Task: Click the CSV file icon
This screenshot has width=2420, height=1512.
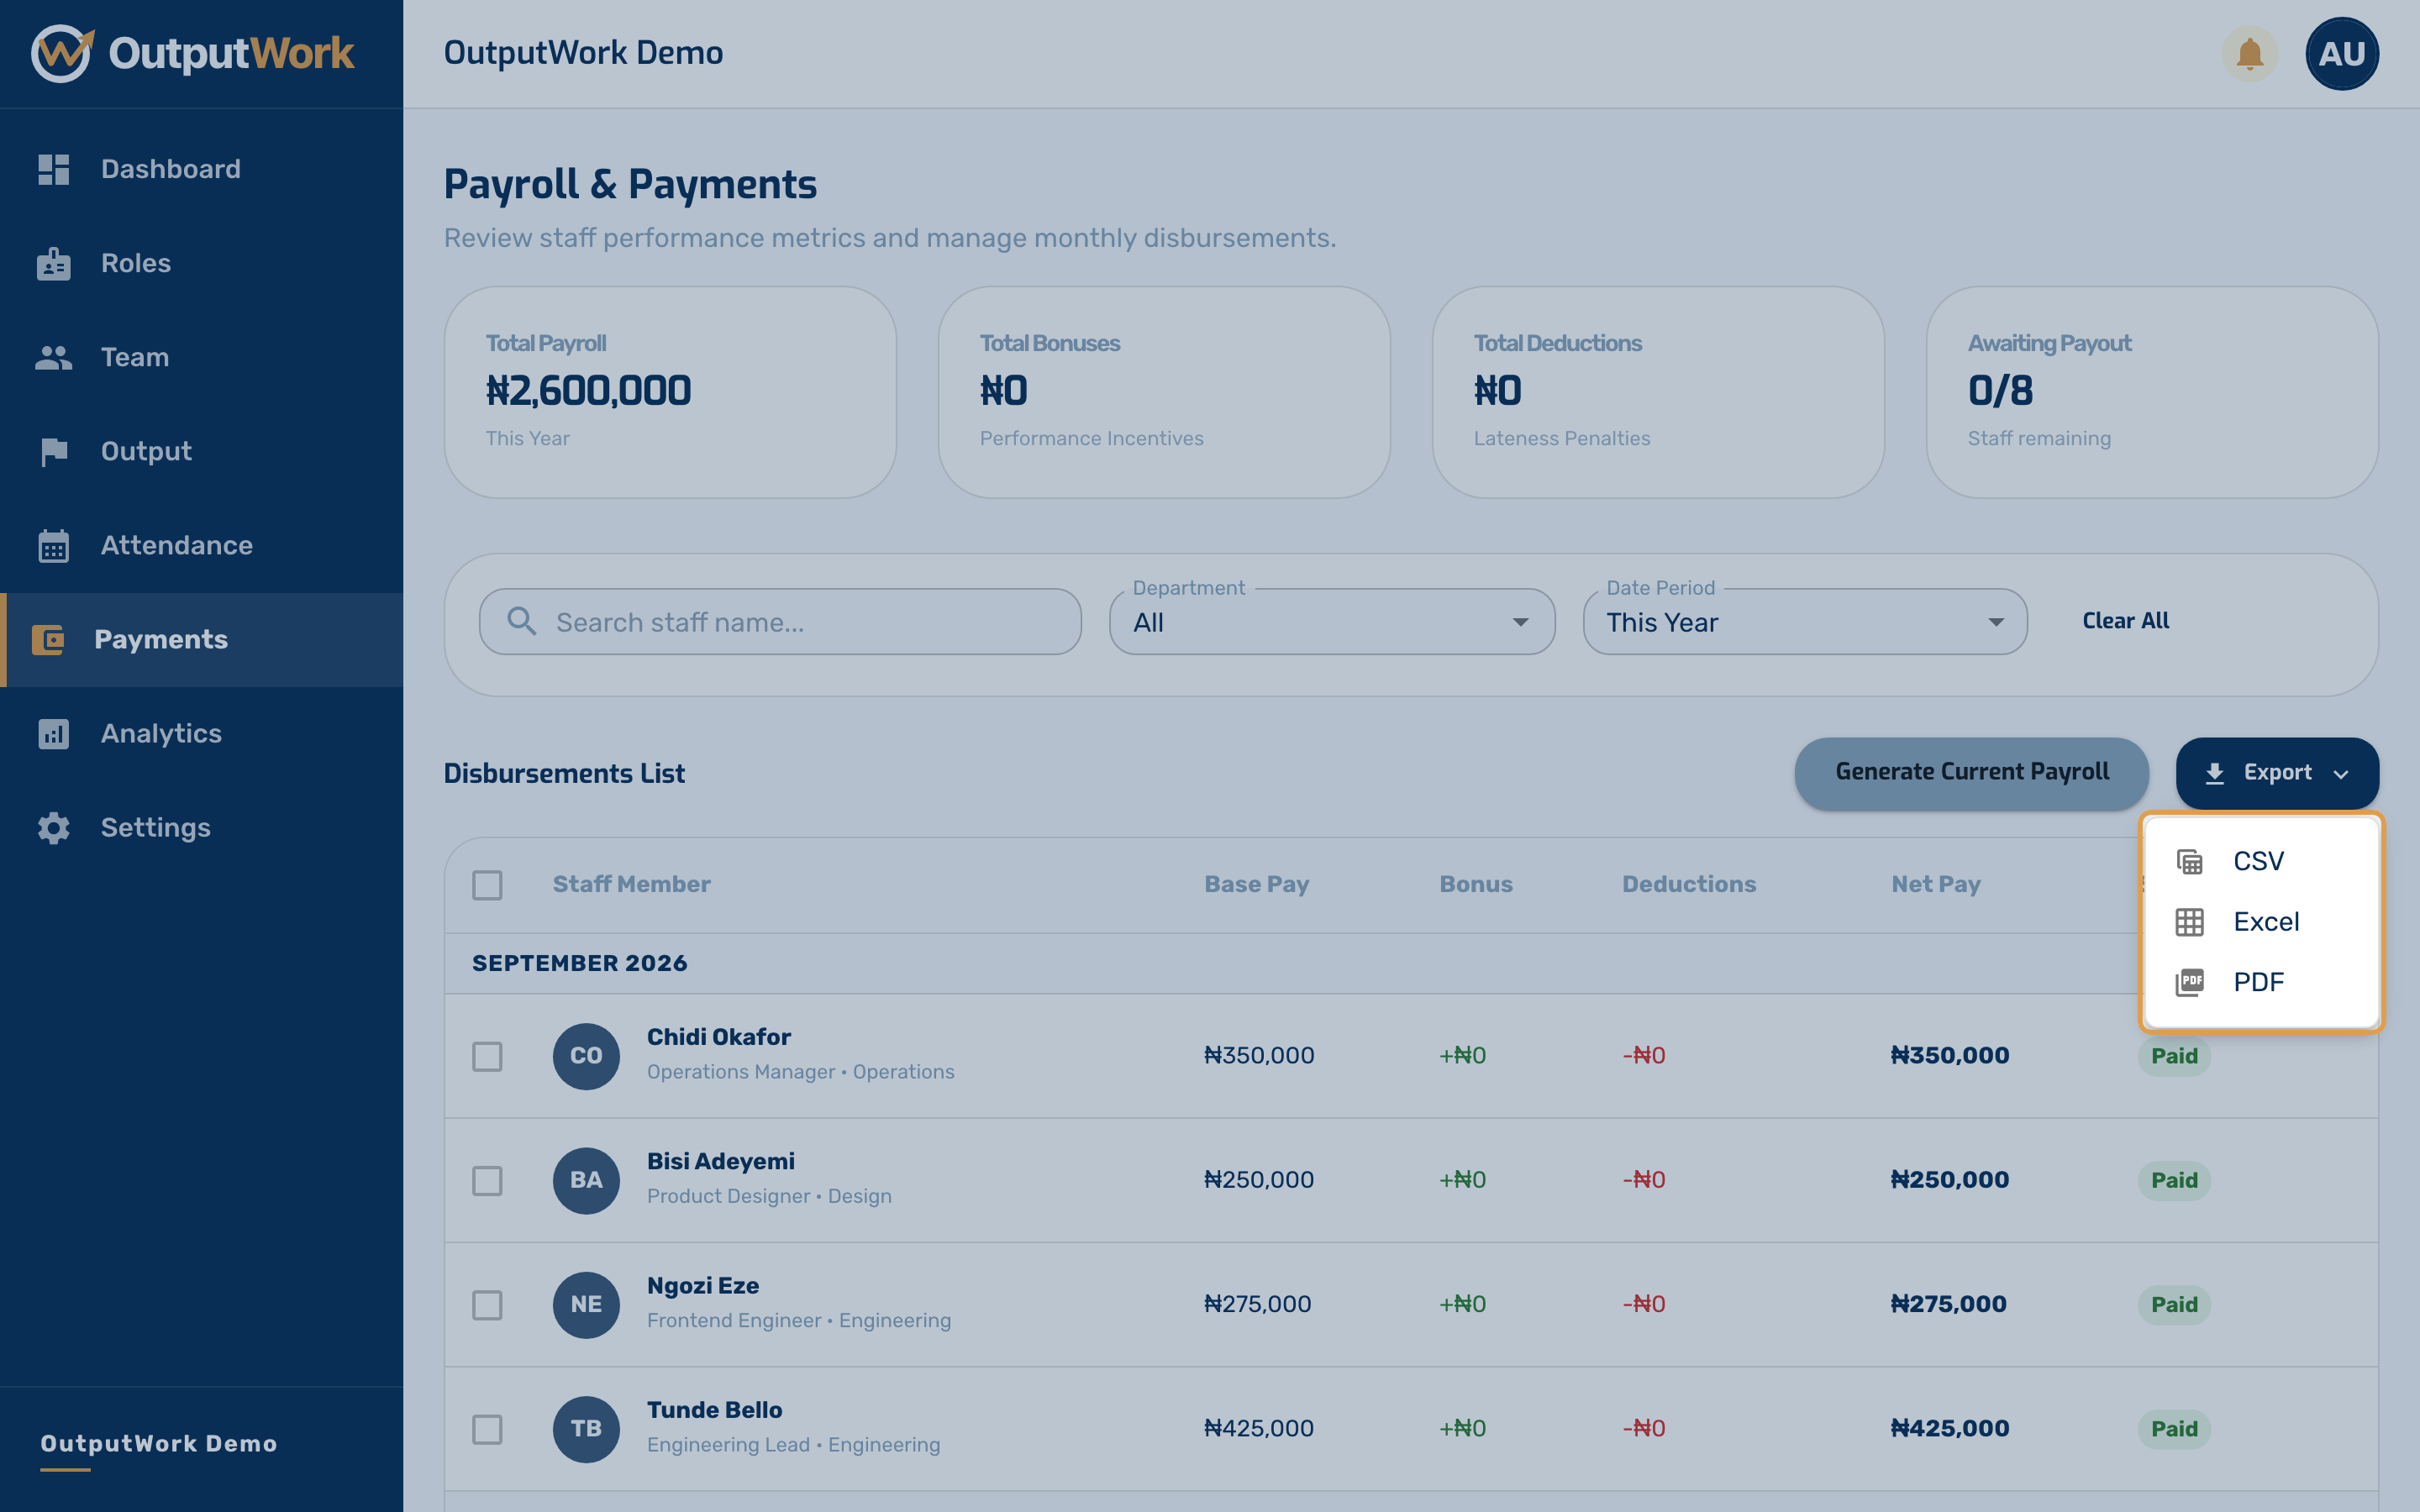Action: pos(2190,861)
